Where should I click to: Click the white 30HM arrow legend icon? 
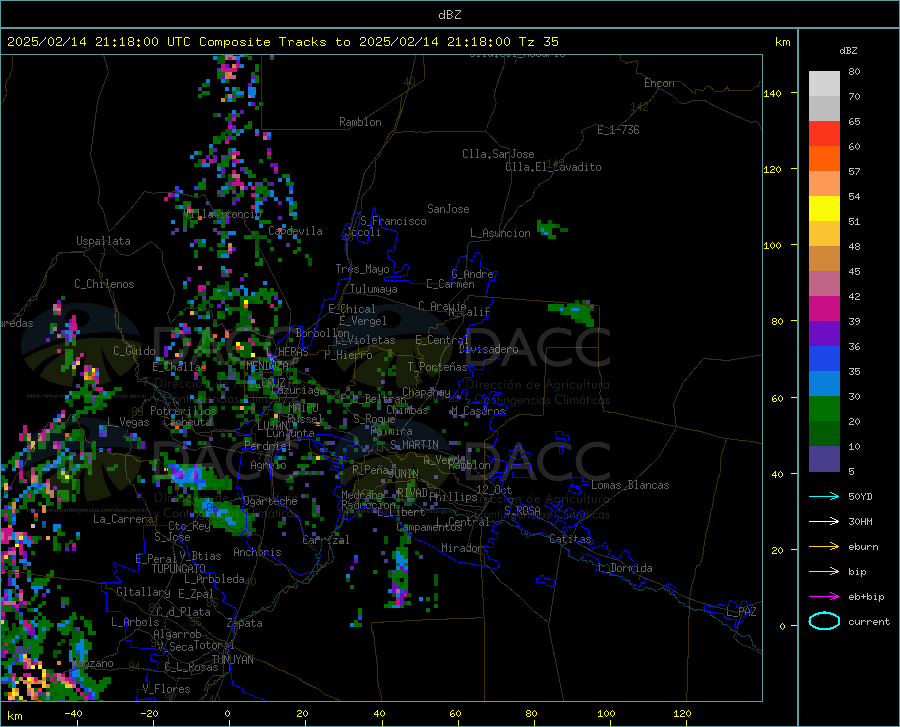click(824, 522)
